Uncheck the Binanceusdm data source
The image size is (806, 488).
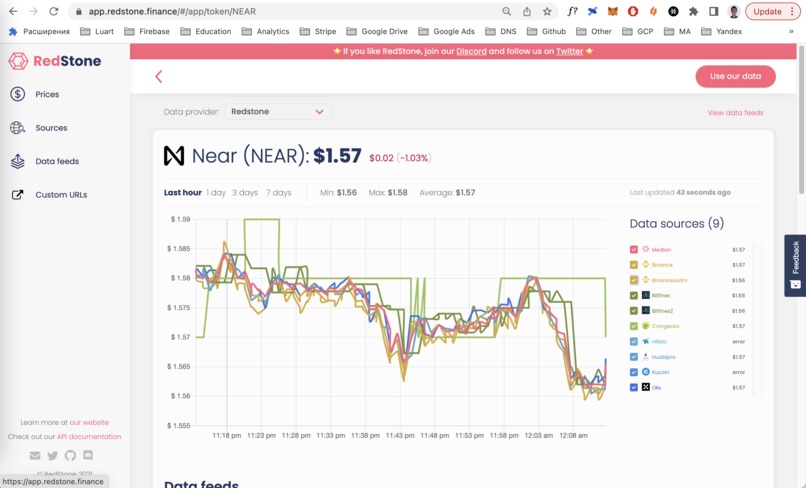[x=634, y=280]
